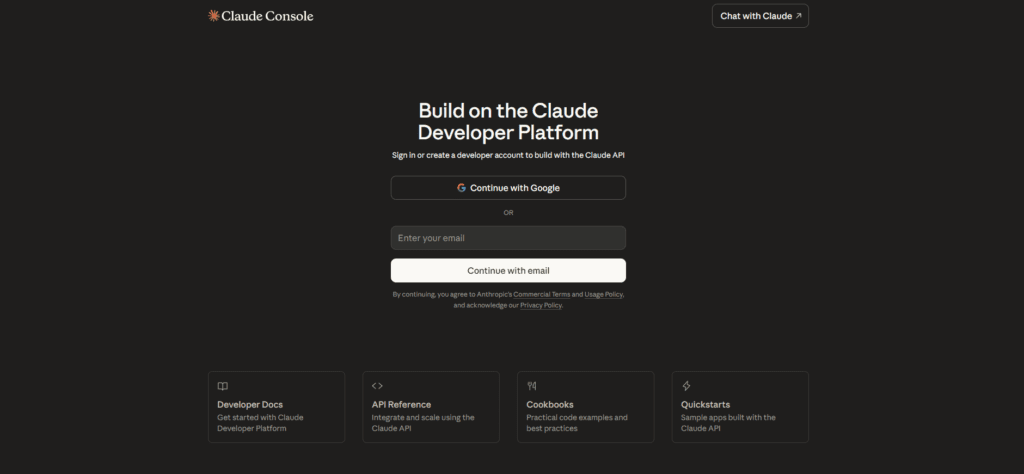Screen dimensions: 1024x474
Task: Click 'Sample apps built with the Claude API' text
Action: click(x=728, y=423)
